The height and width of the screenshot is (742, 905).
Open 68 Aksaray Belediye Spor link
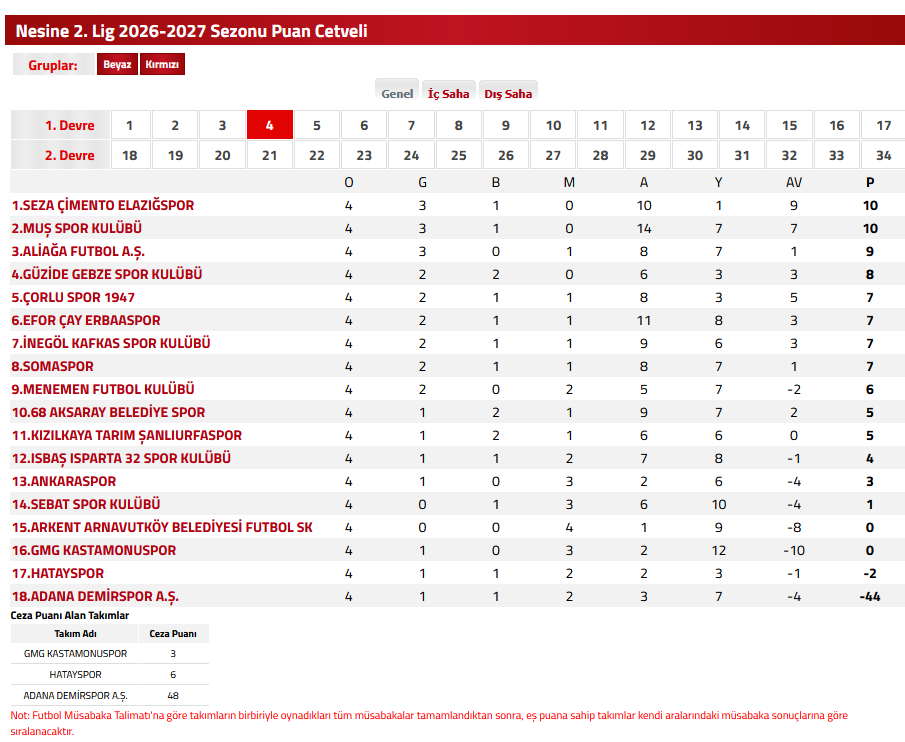click(109, 413)
